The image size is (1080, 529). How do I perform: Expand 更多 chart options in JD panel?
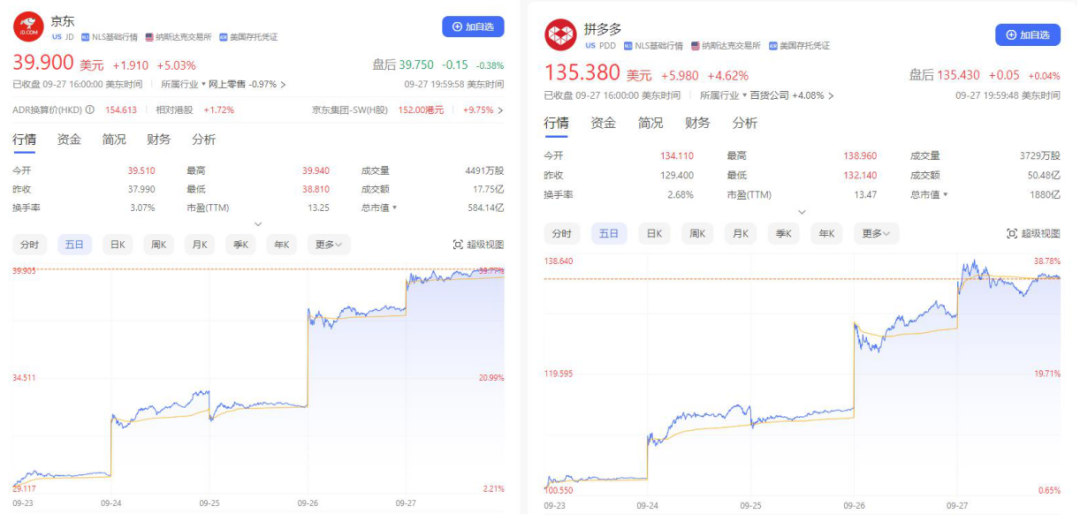327,245
